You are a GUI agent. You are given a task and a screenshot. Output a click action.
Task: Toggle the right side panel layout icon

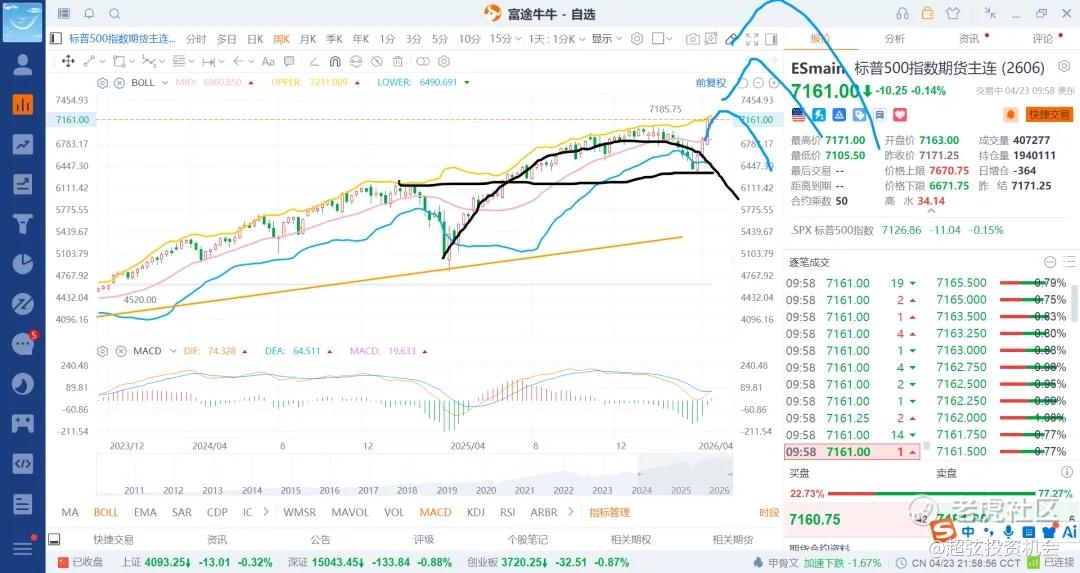point(771,39)
